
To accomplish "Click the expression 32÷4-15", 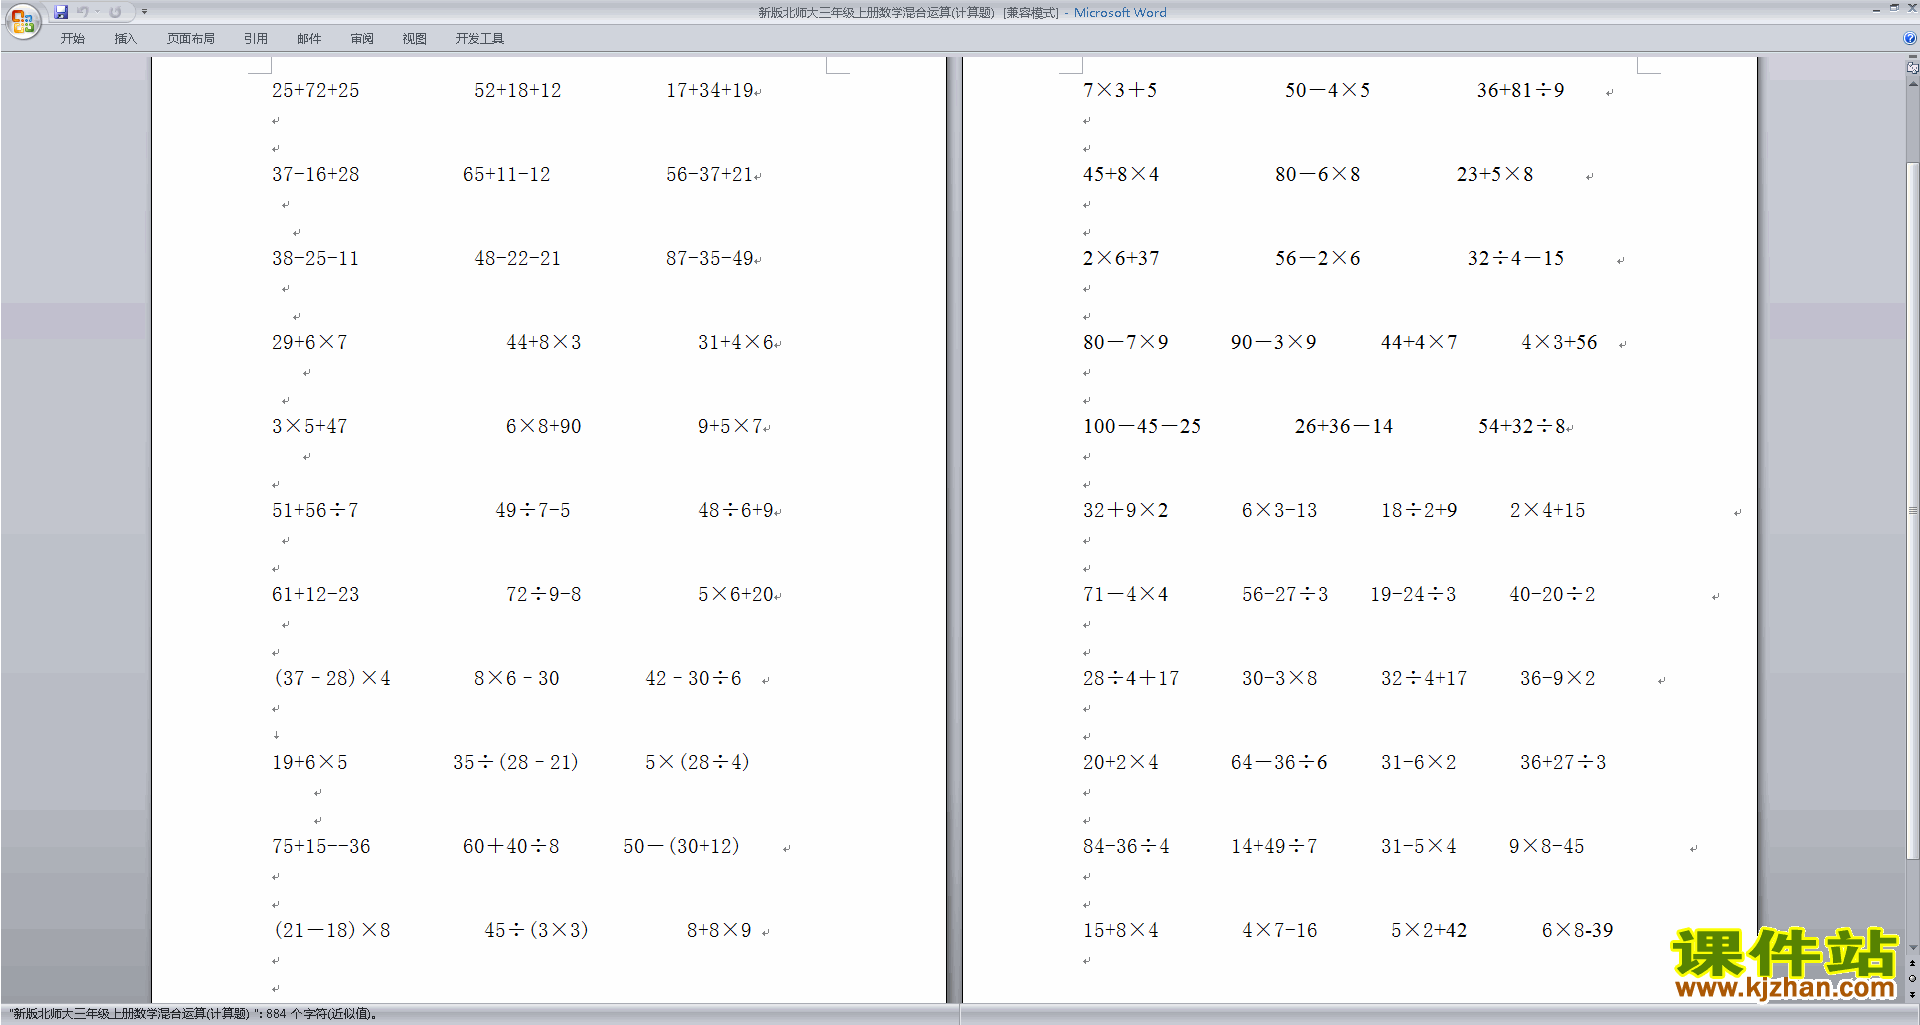I will (1515, 258).
